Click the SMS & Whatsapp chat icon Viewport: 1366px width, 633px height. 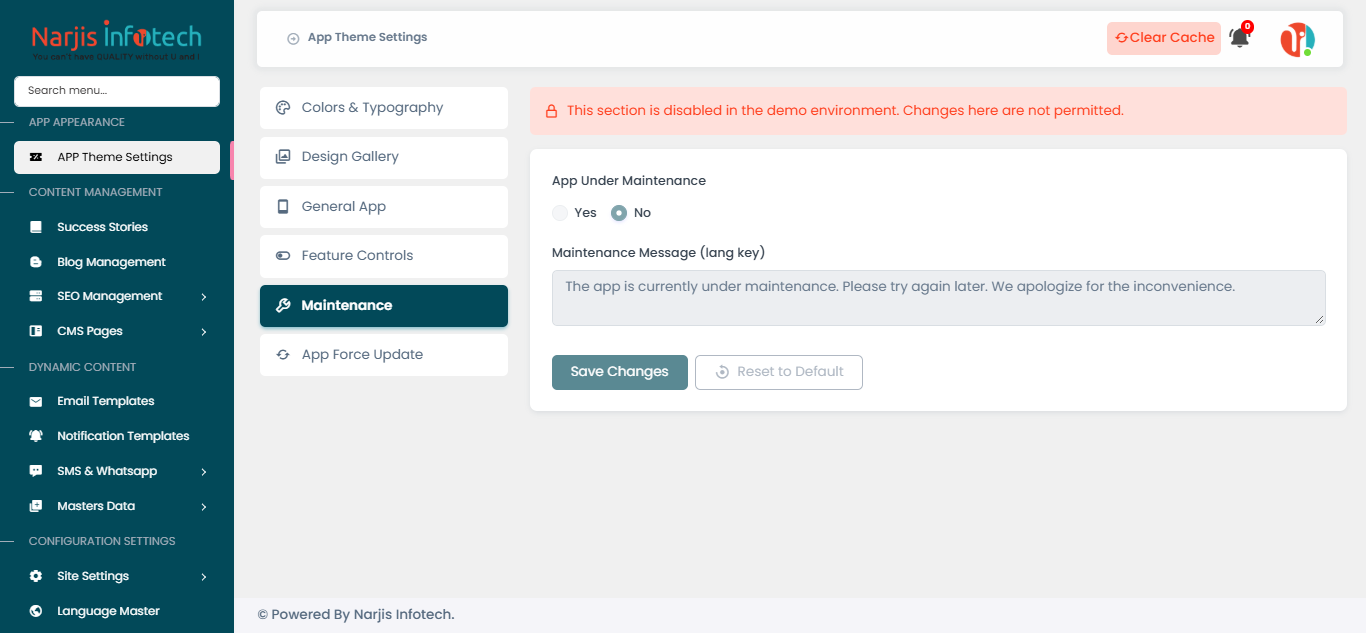[x=36, y=471]
